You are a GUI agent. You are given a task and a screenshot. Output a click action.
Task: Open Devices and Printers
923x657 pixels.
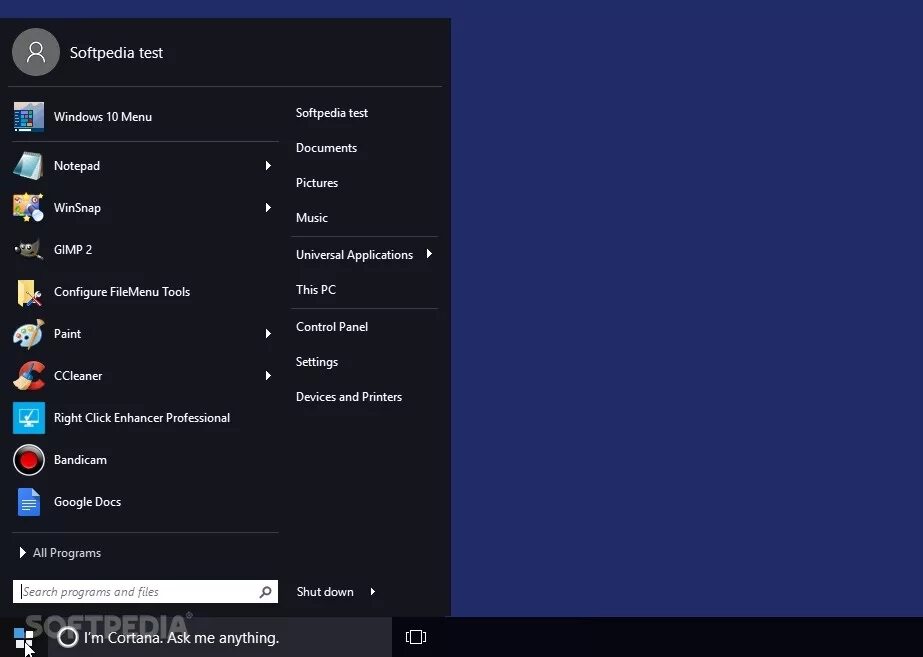point(348,397)
